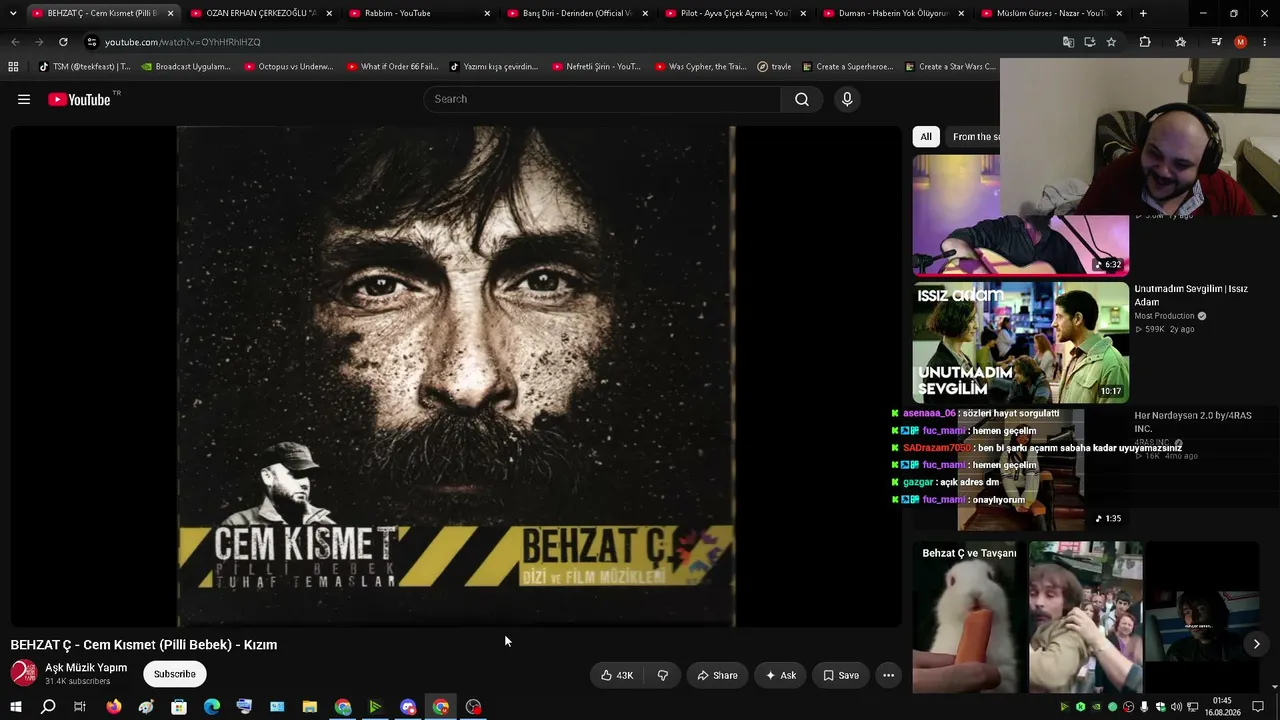Open the TSM (@teekfeast) bookmark
This screenshot has width=1280, height=720.
pyautogui.click(x=84, y=67)
